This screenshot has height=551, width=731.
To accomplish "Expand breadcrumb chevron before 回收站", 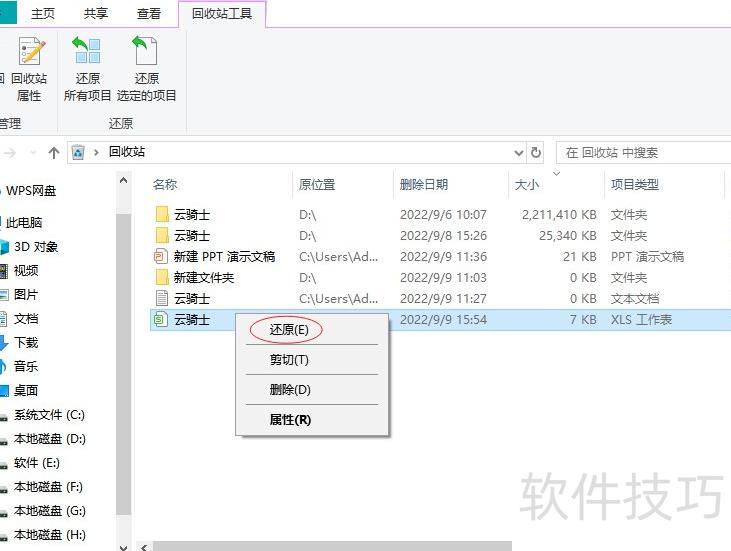I will (x=96, y=152).
